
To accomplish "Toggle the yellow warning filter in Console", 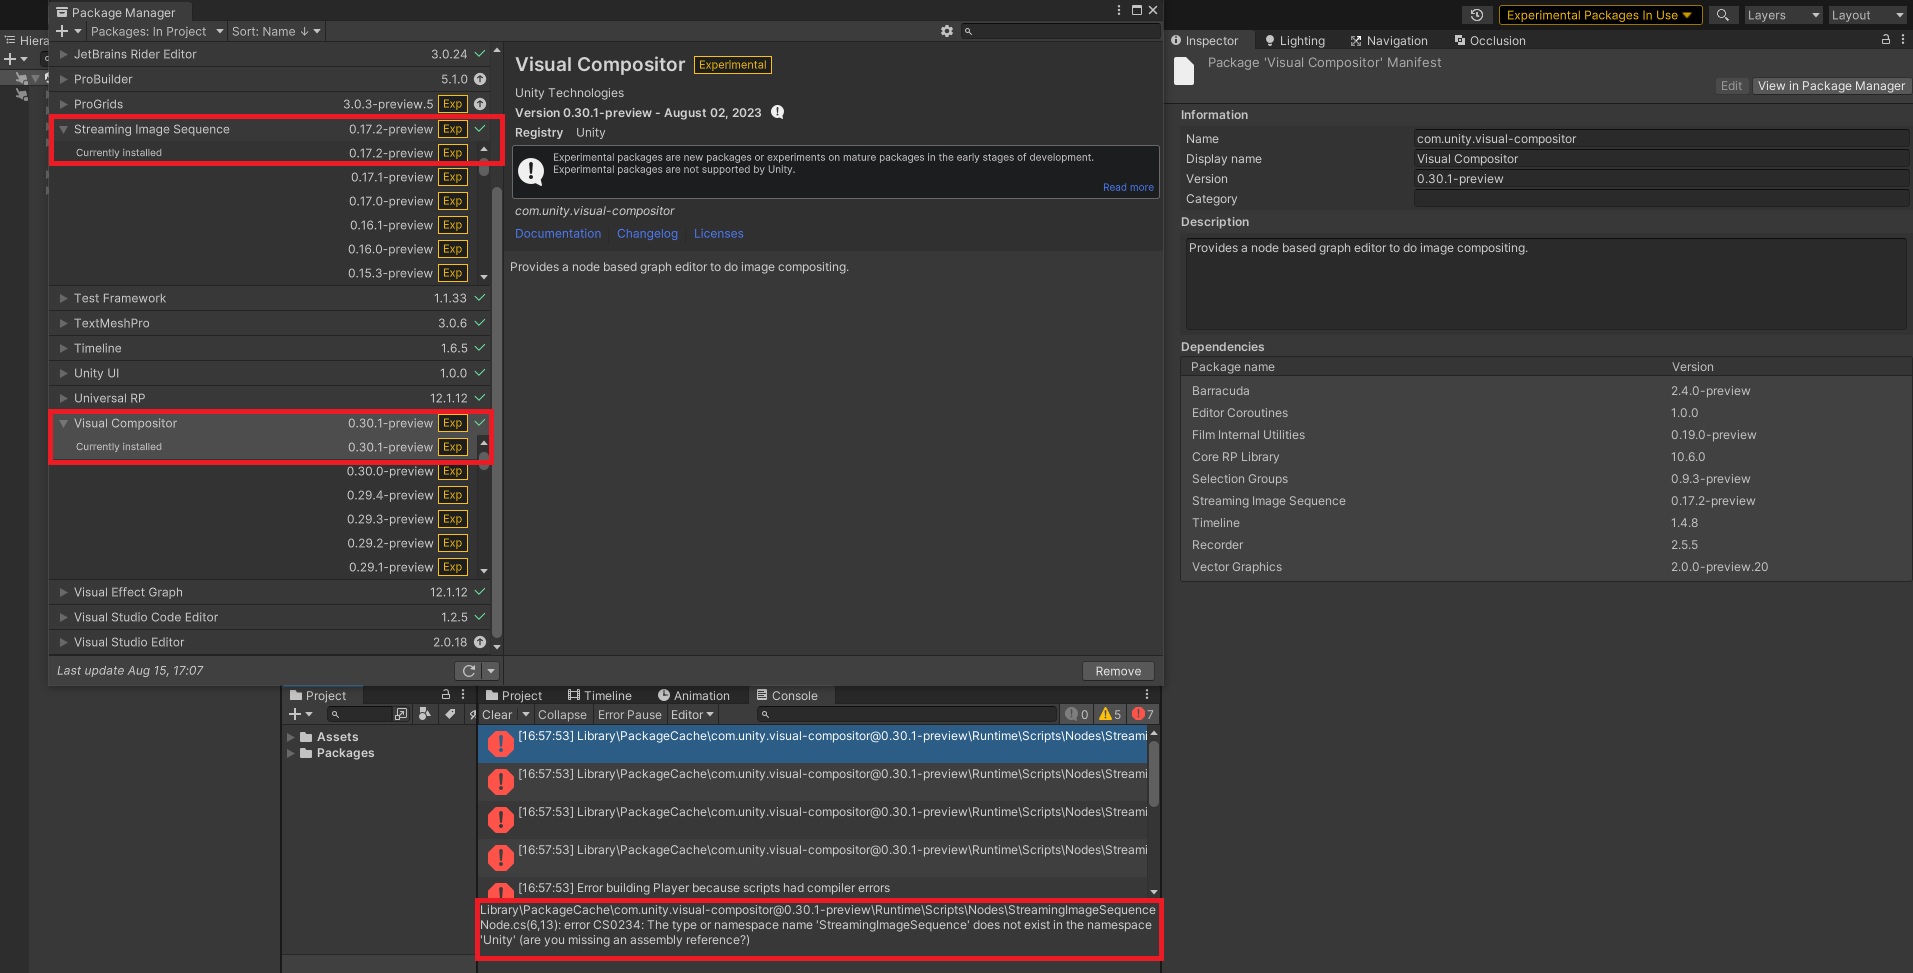I will (x=1109, y=714).
